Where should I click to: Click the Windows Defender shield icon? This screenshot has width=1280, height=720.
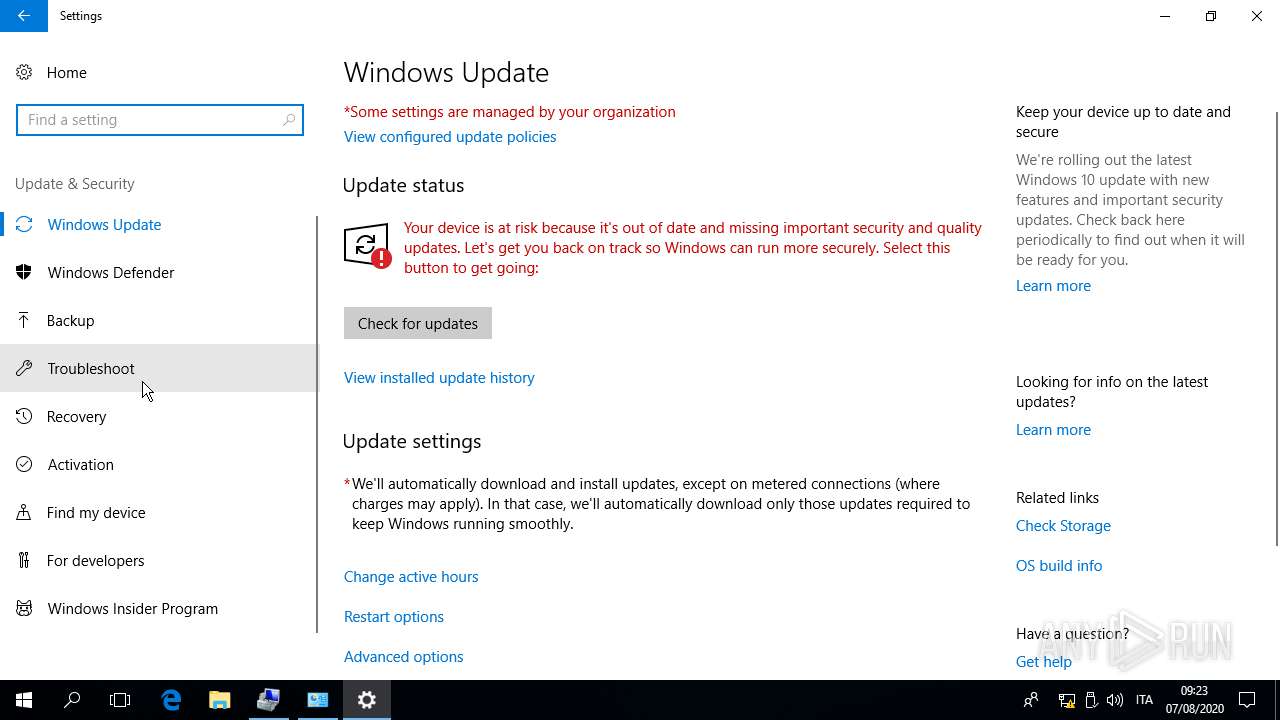[x=24, y=272]
